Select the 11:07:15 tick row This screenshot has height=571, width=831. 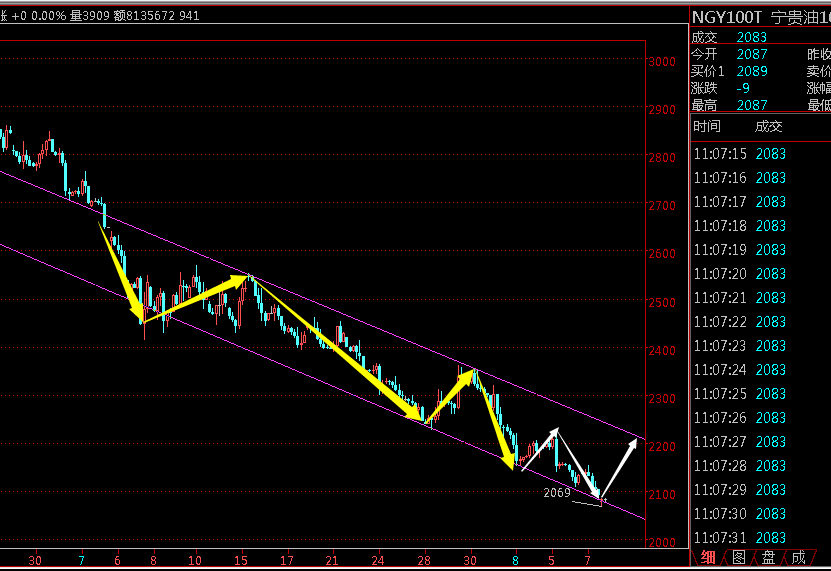(740, 154)
